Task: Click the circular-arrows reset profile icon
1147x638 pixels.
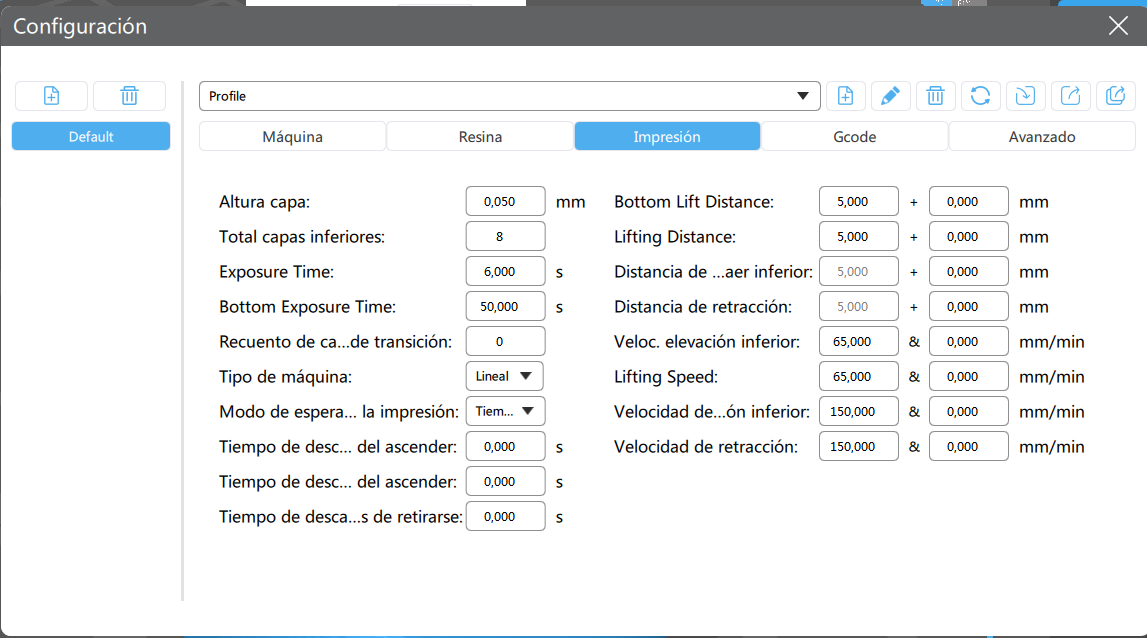Action: (x=980, y=96)
